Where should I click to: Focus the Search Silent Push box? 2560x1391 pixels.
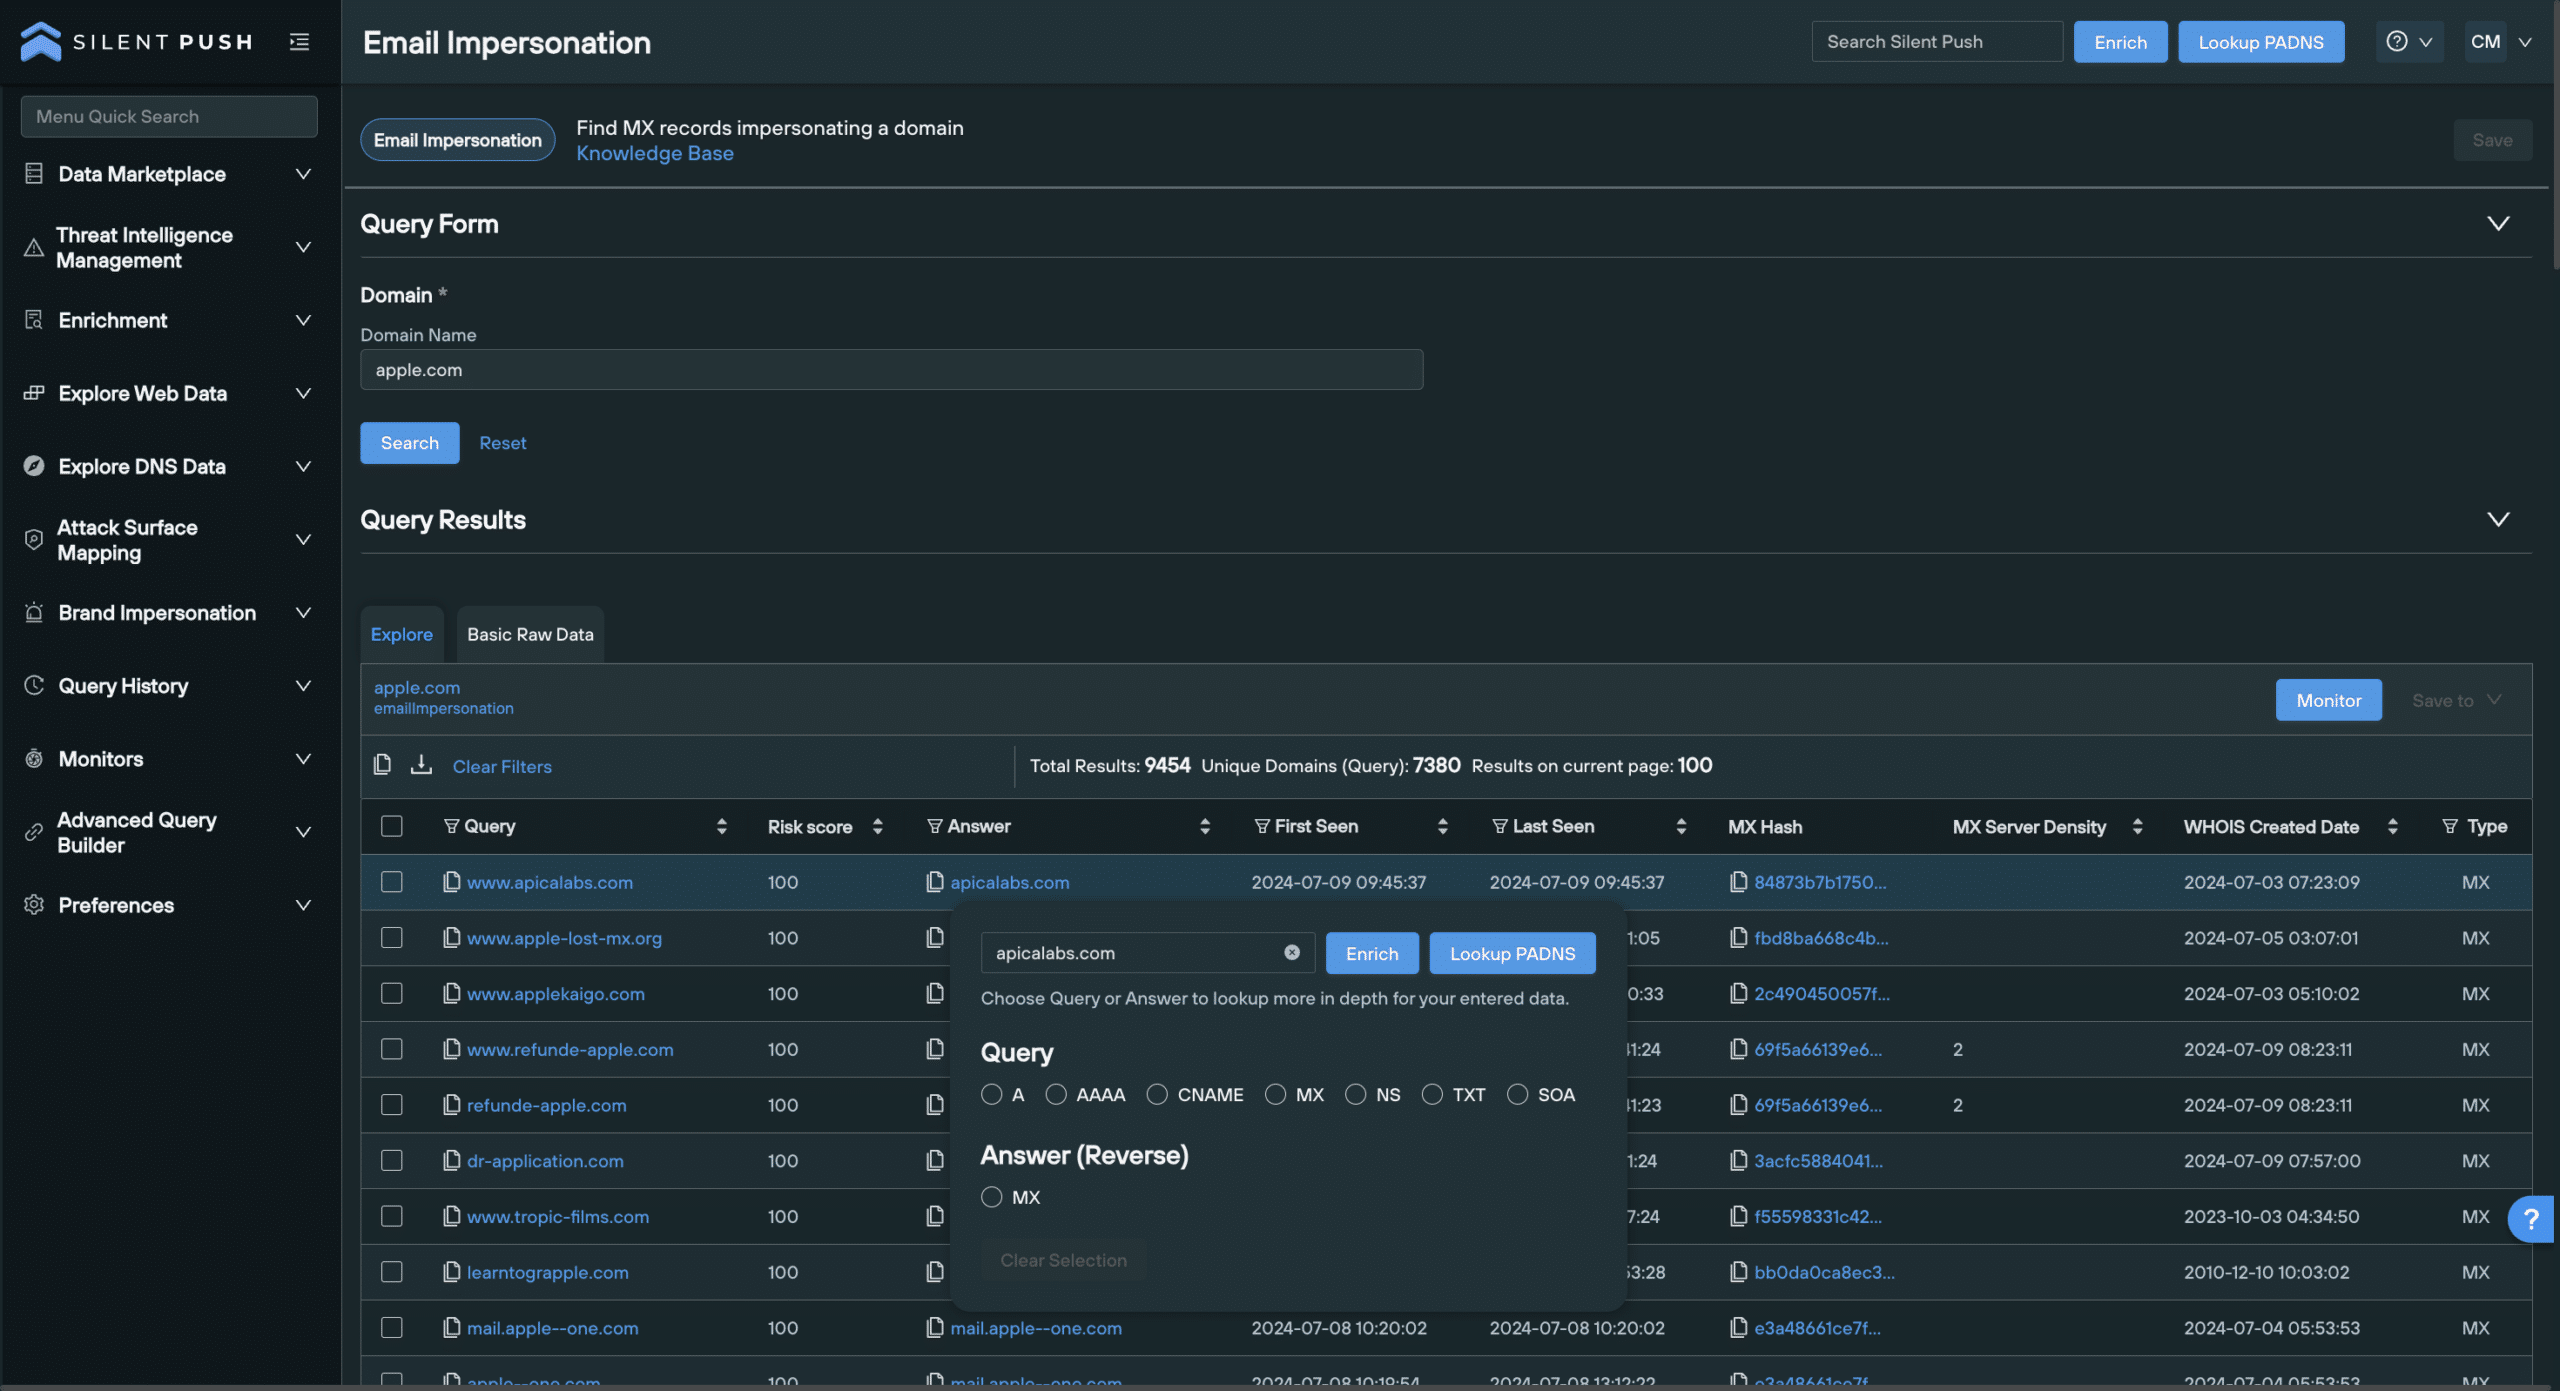tap(1937, 41)
